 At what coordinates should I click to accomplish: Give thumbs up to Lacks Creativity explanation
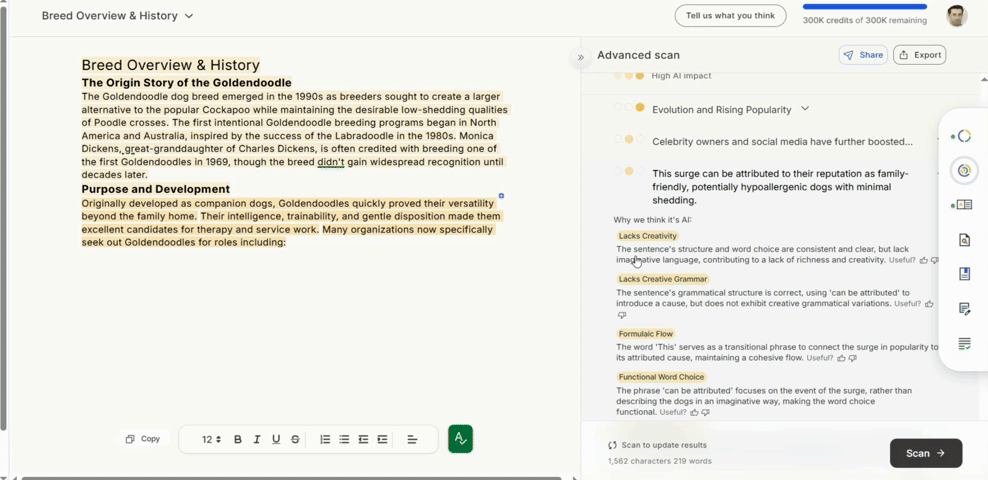924,260
